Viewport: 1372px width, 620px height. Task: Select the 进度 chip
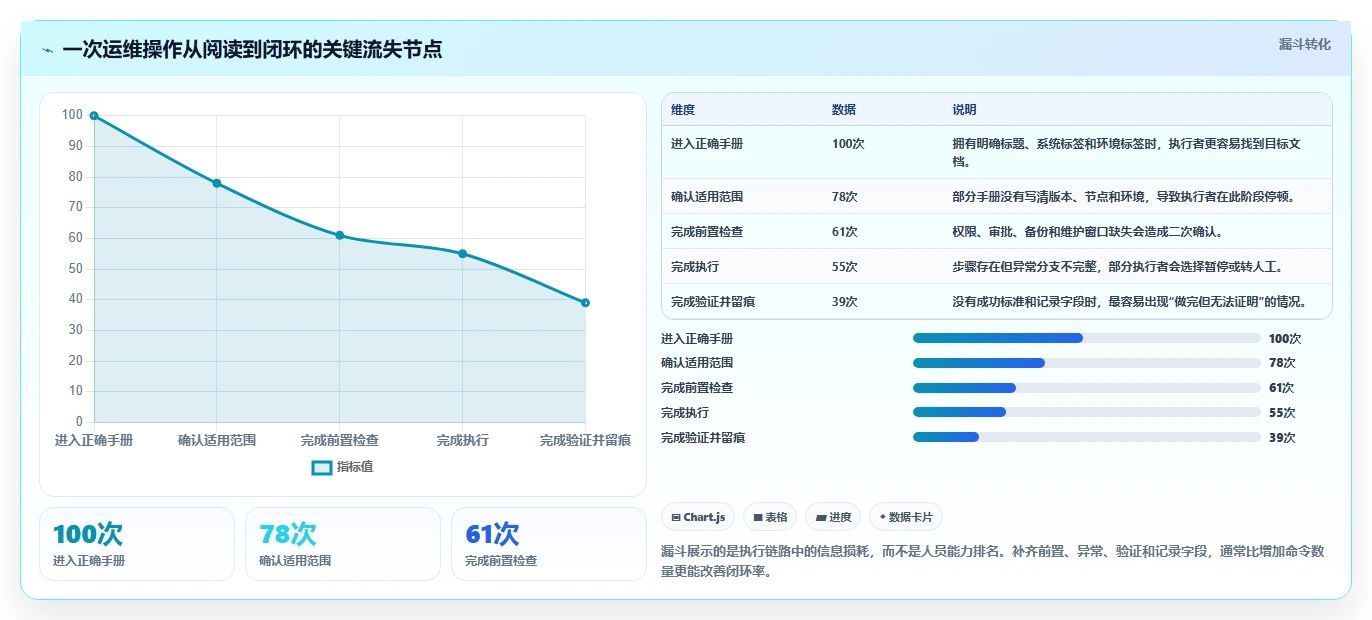click(833, 517)
